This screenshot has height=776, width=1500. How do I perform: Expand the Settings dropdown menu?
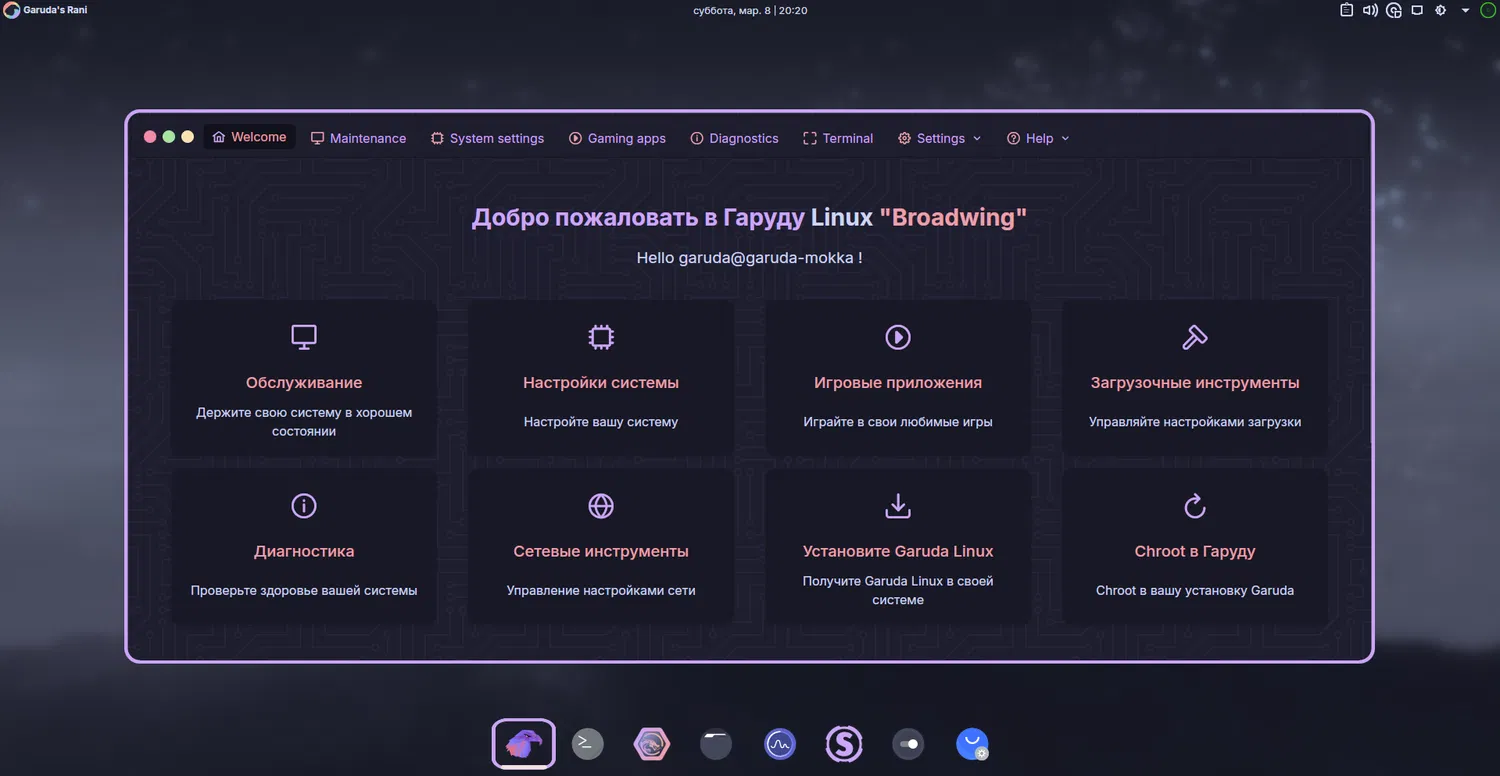940,138
